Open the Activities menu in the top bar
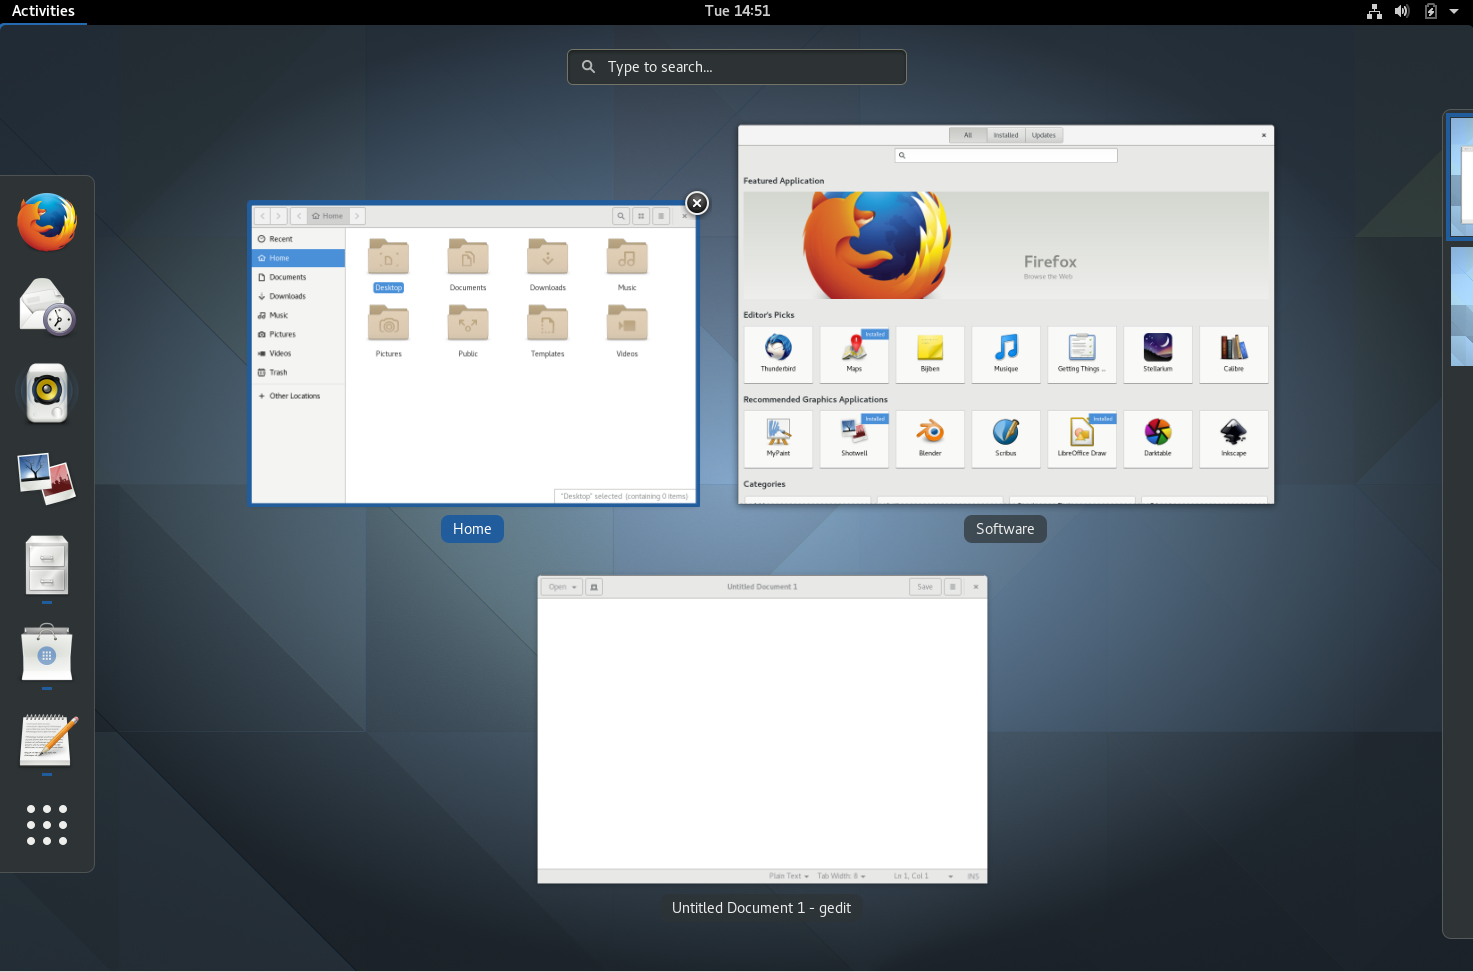Screen dimensions: 1473x972 43,11
